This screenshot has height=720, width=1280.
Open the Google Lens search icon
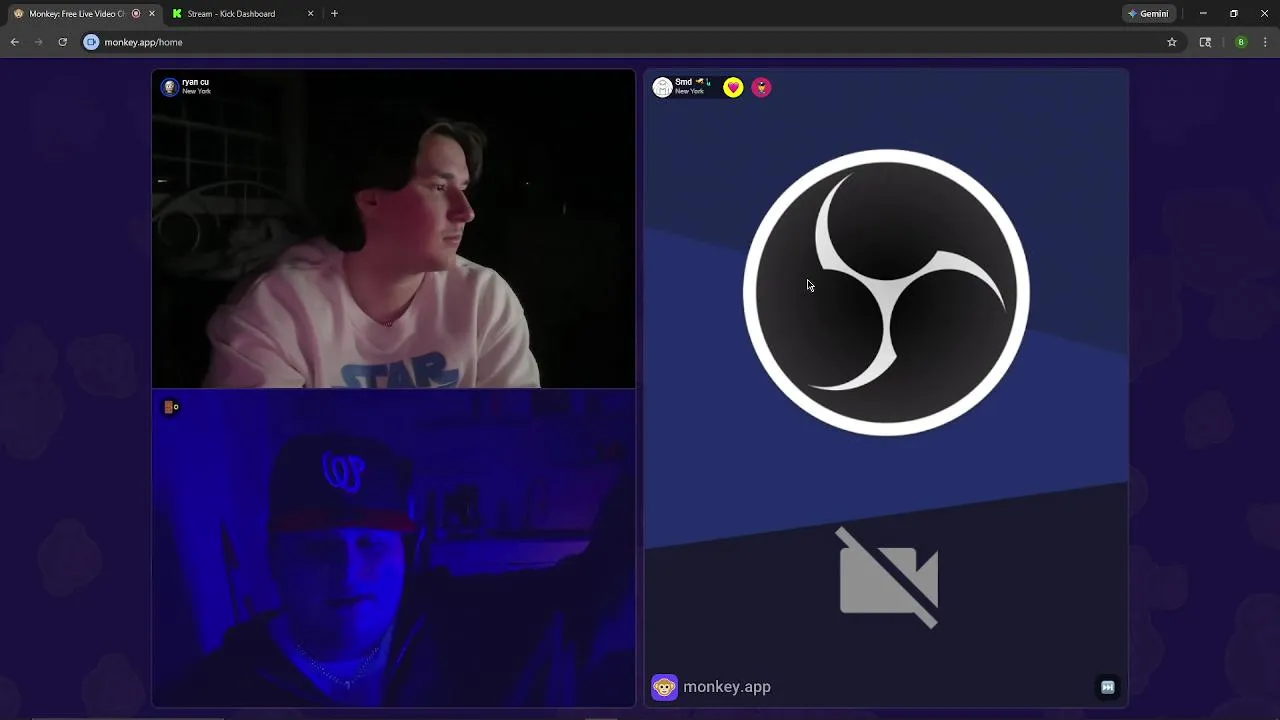pyautogui.click(x=1205, y=42)
